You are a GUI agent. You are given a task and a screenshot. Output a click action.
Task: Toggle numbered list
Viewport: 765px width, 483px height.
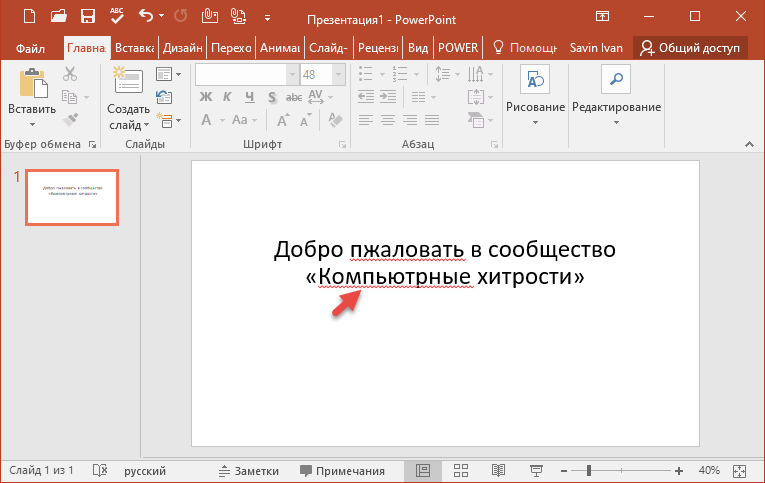(400, 74)
